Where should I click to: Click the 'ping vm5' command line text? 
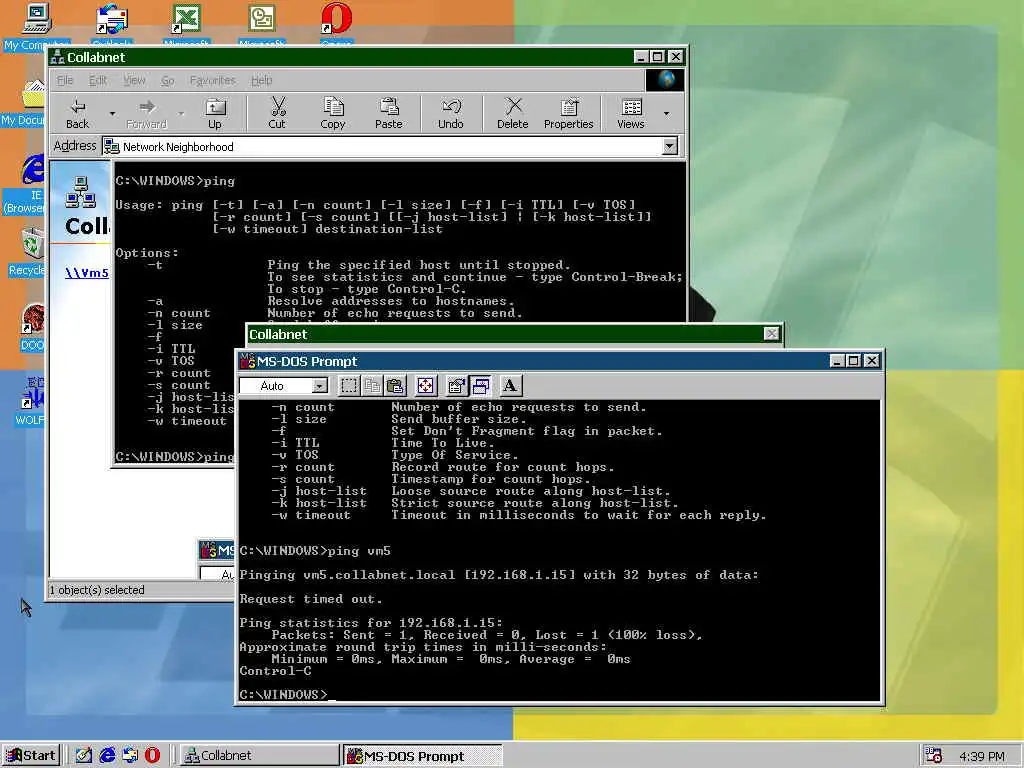(x=359, y=551)
